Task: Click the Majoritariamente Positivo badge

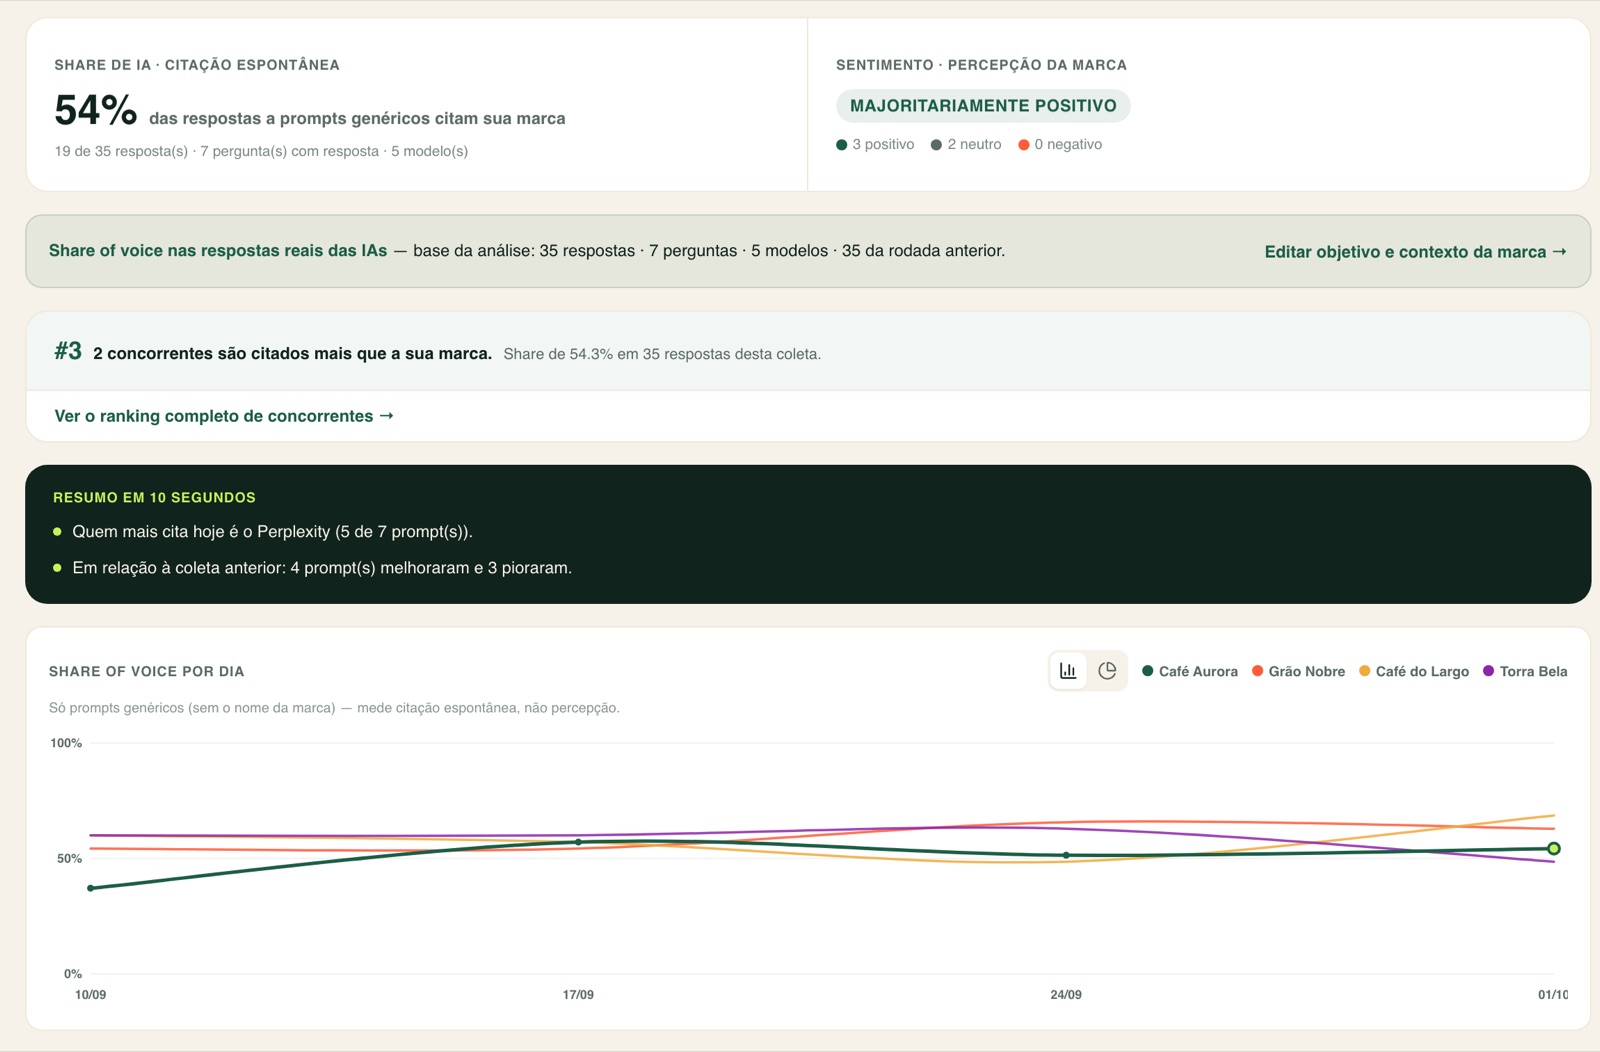Action: (983, 106)
